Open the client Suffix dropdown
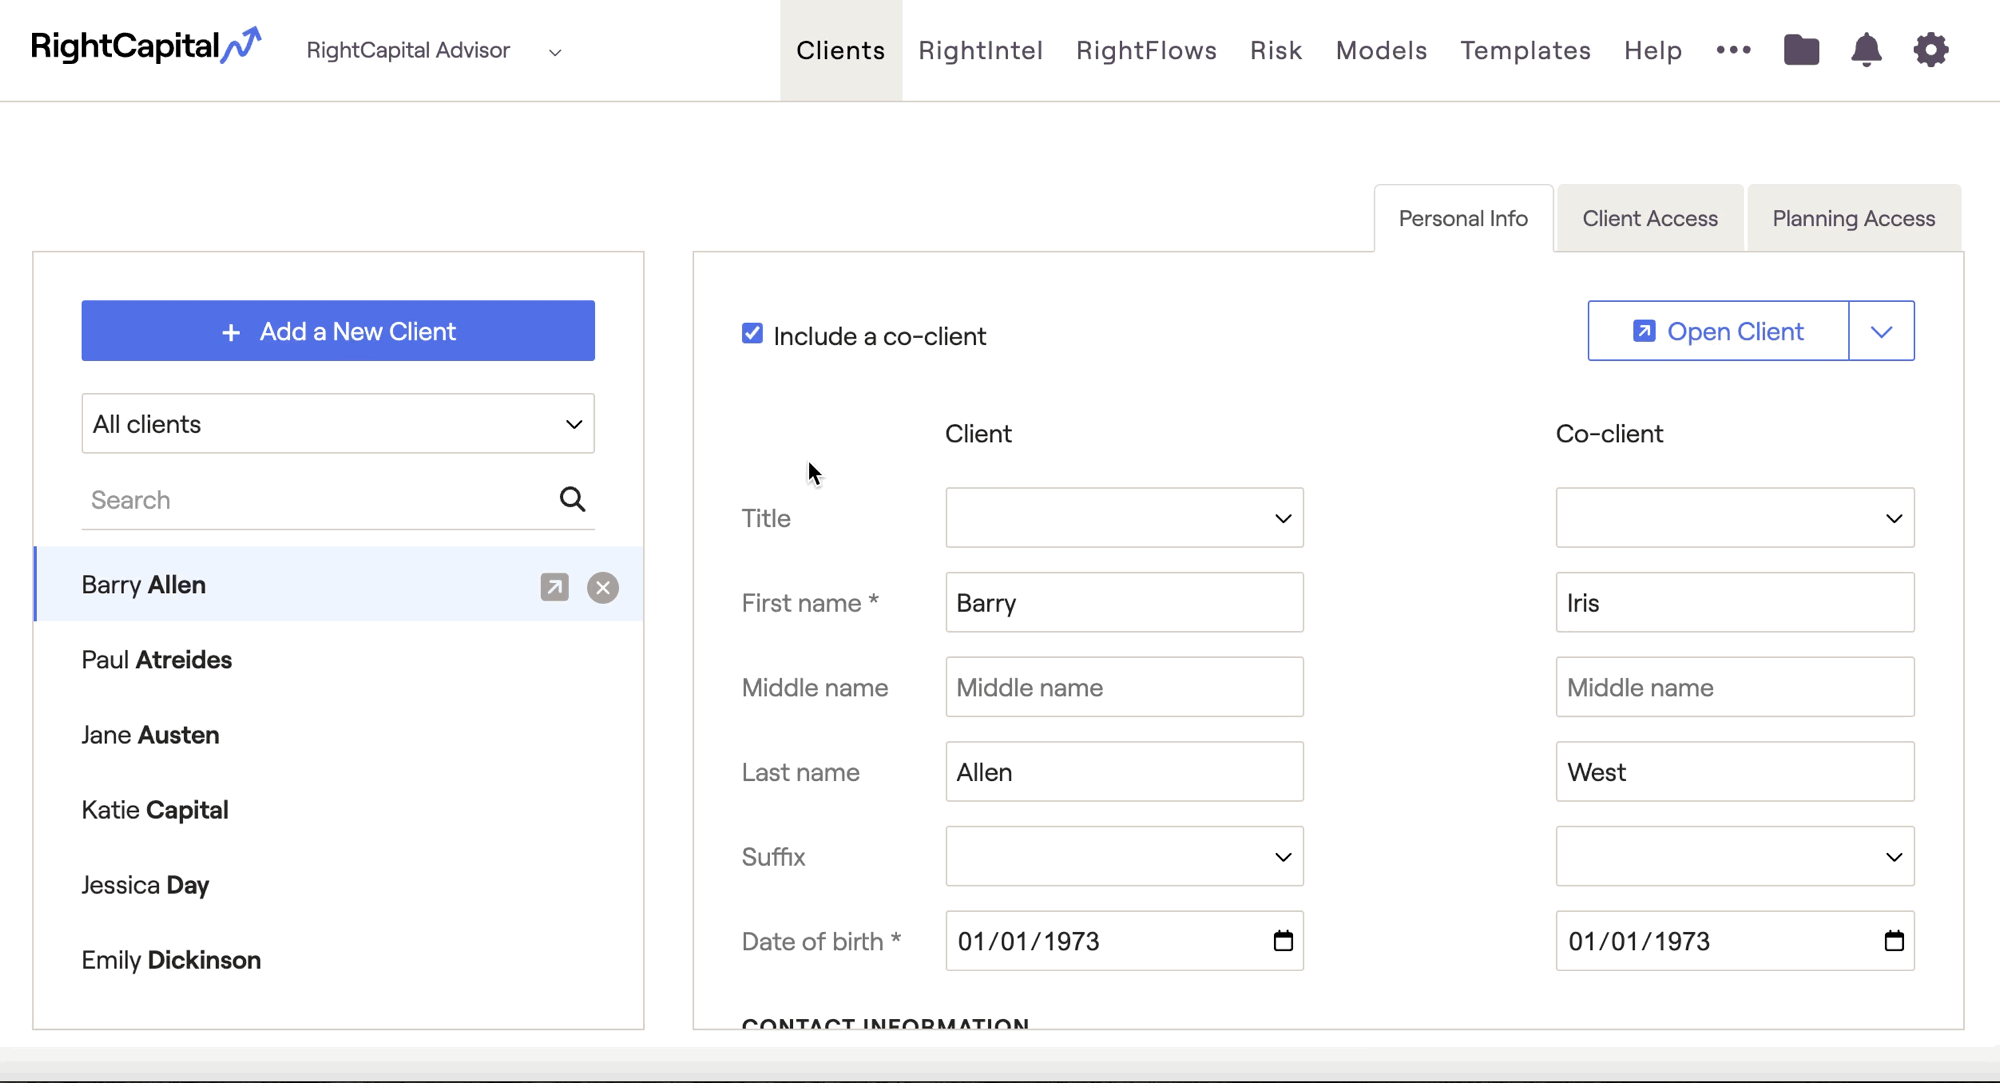 1124,856
